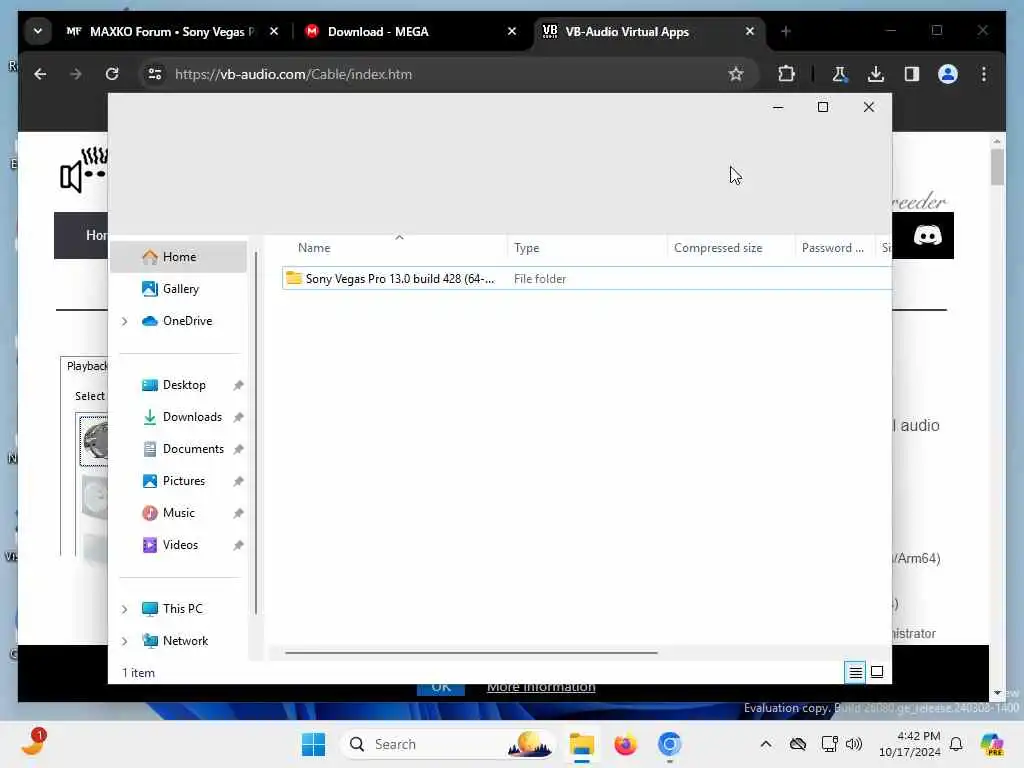Open File Explorer from the taskbar
The height and width of the screenshot is (768, 1024).
coord(581,744)
